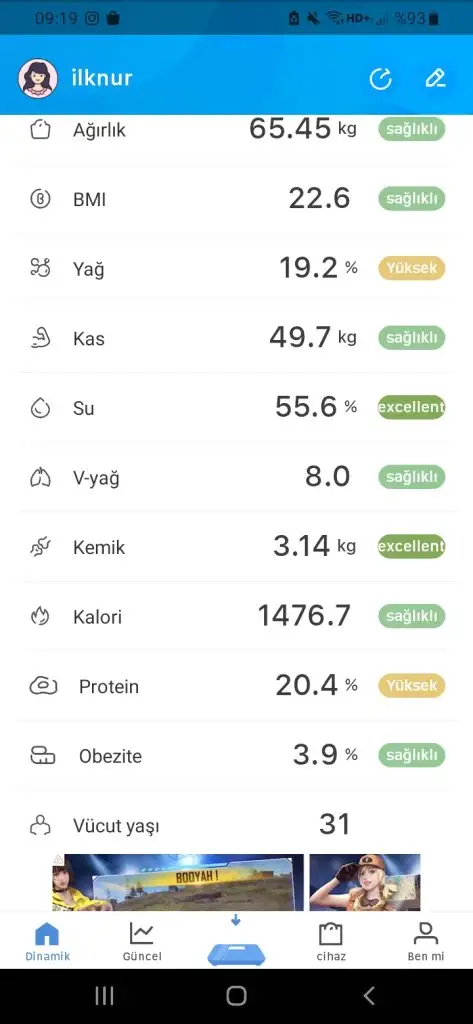The image size is (473, 1024).
Task: Open the share icon in header
Action: pos(380,78)
